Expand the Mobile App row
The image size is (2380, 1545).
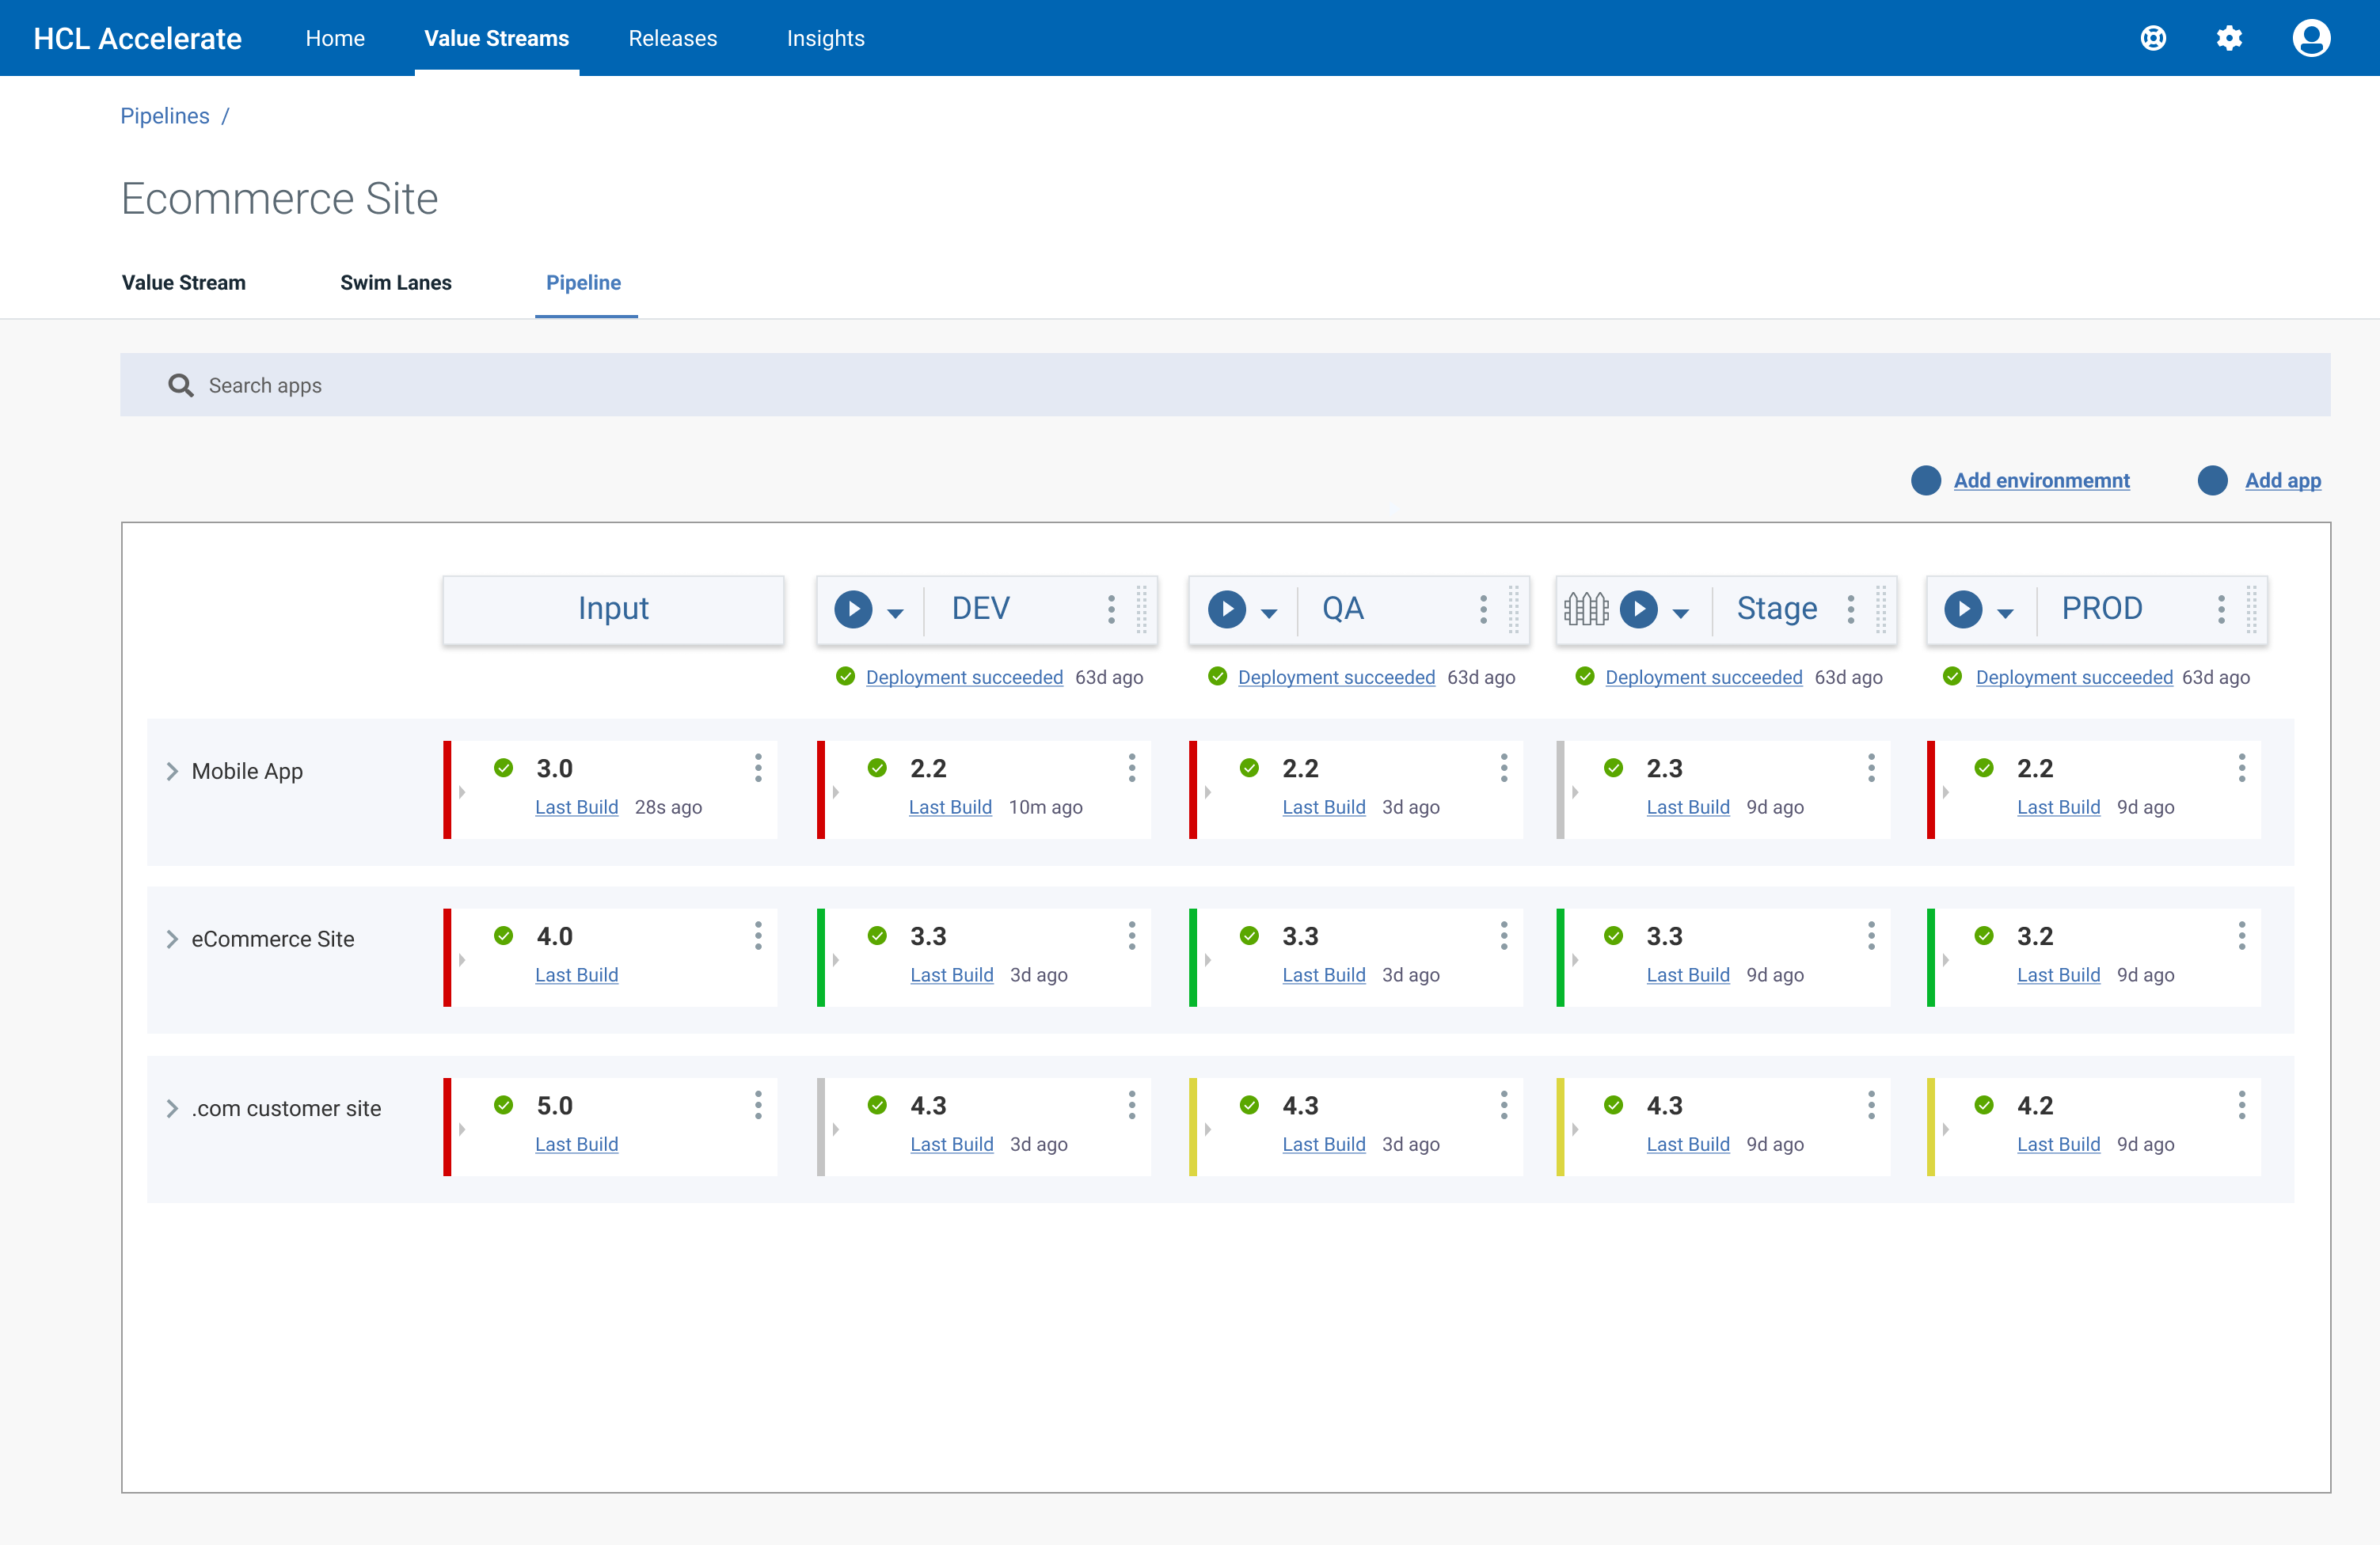pos(172,771)
